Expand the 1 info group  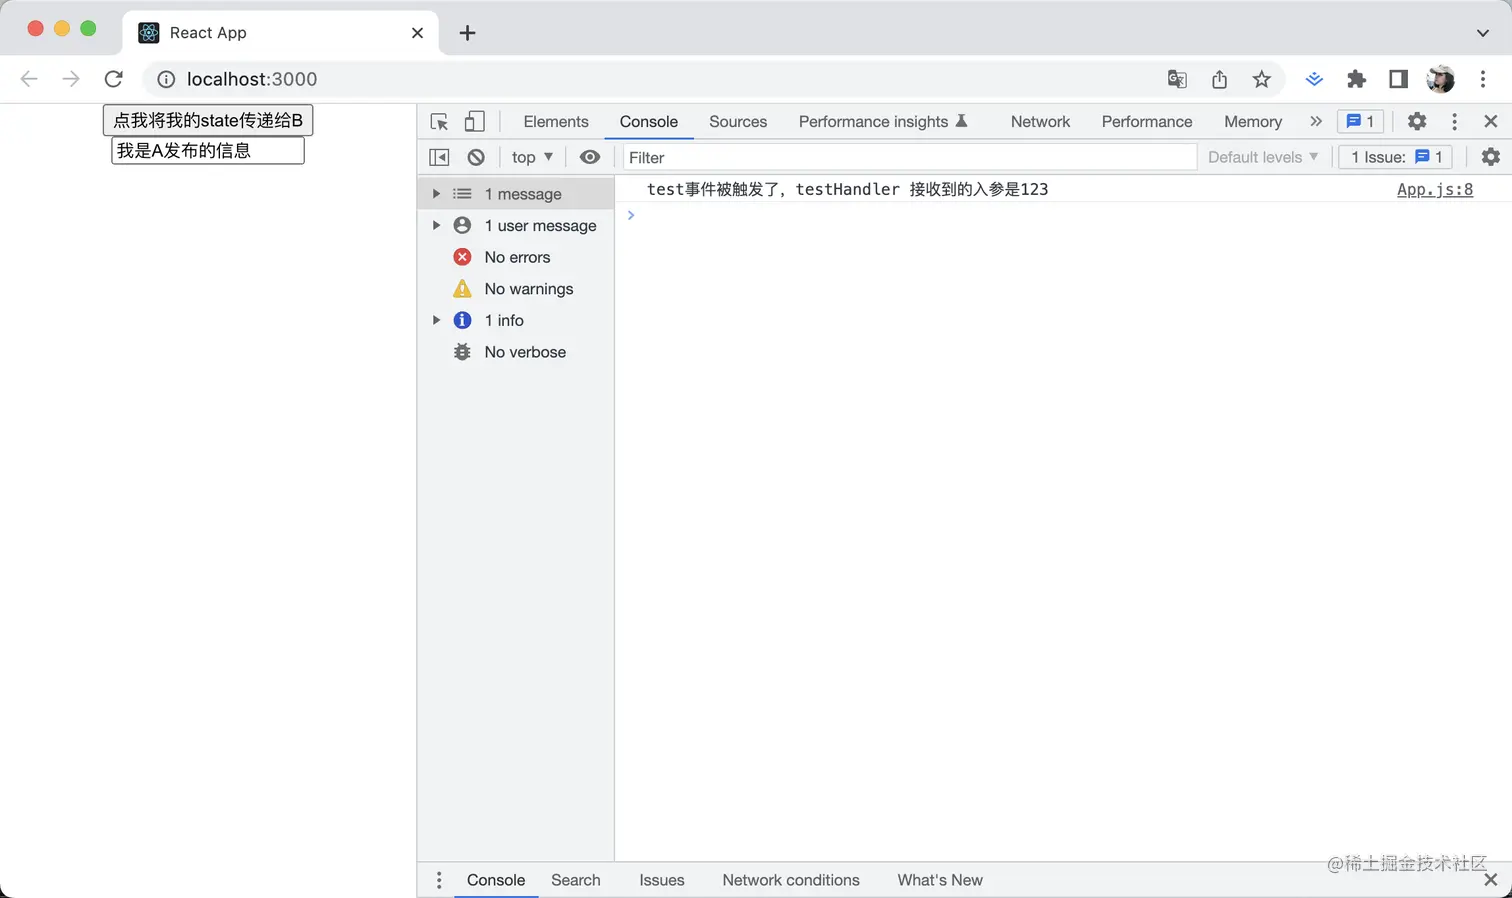click(x=436, y=320)
